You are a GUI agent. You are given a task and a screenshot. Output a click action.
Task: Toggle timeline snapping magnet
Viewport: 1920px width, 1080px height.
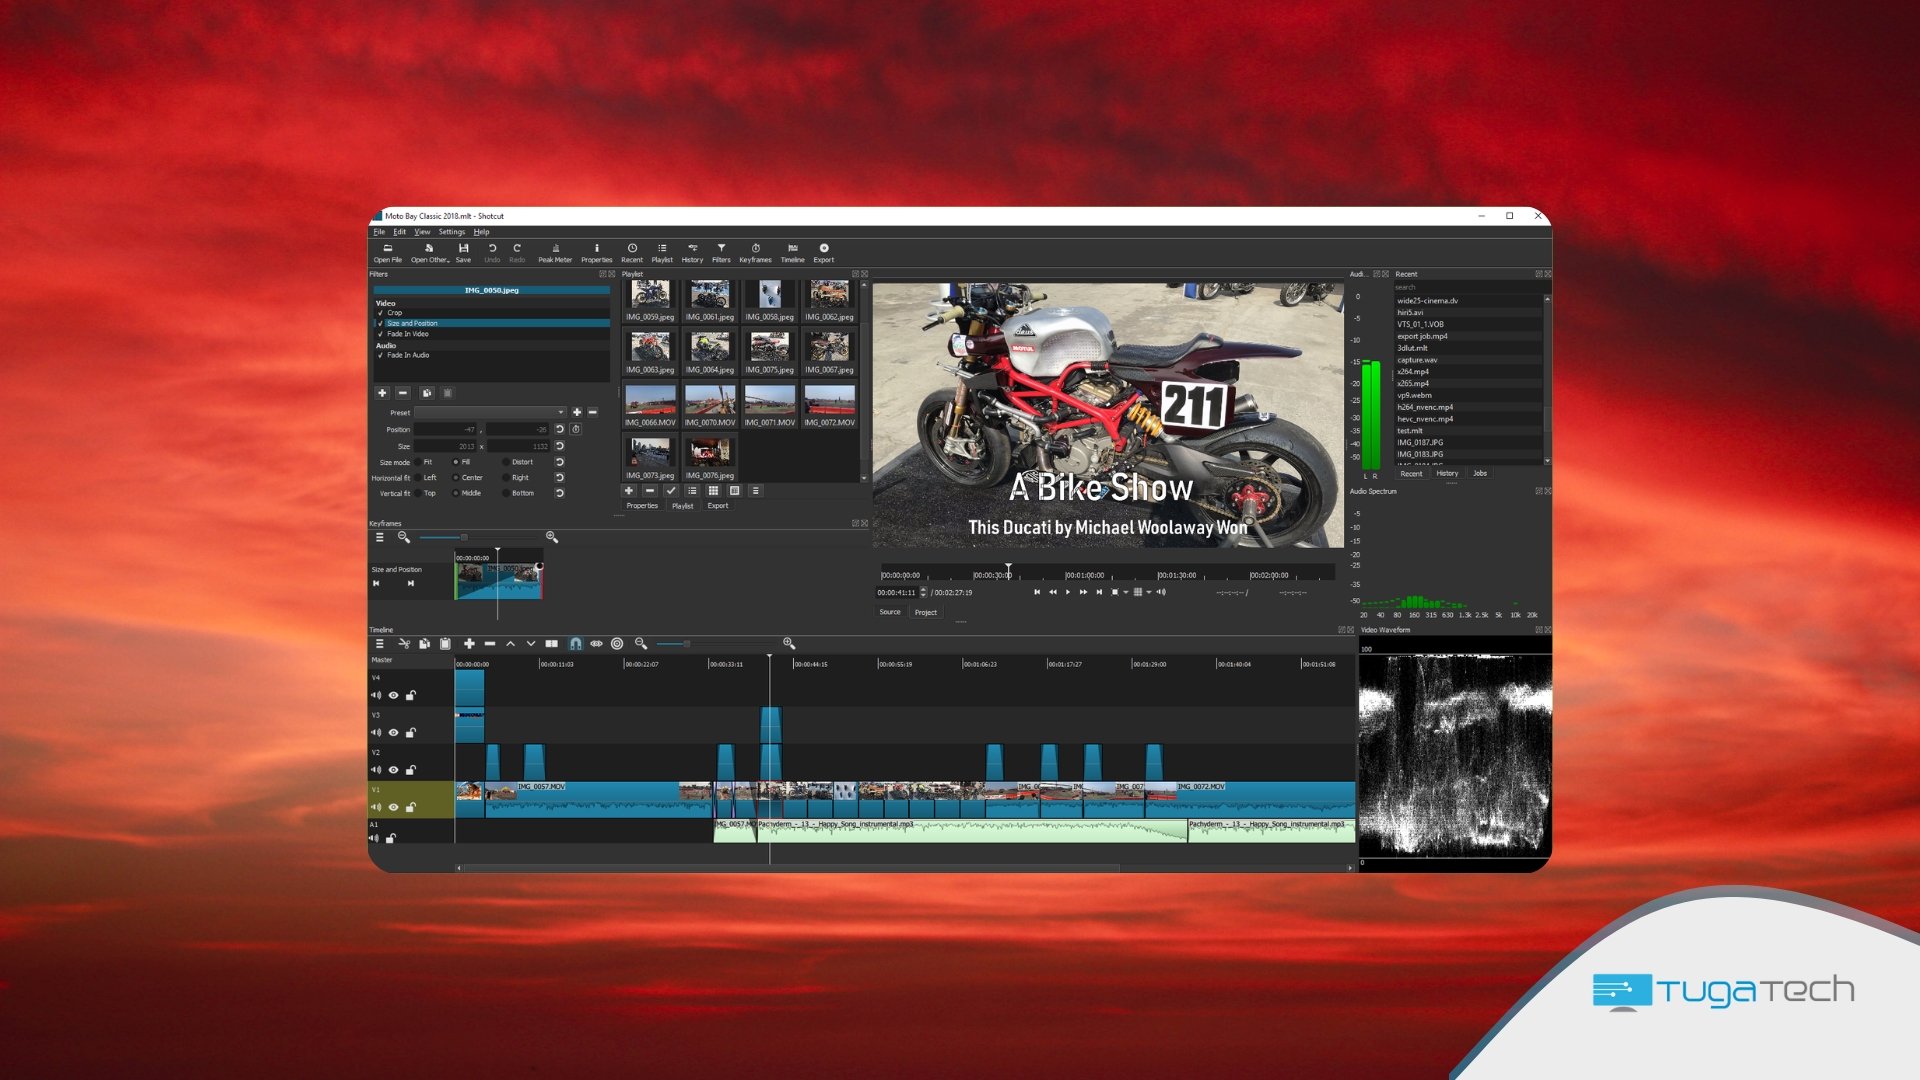(576, 644)
